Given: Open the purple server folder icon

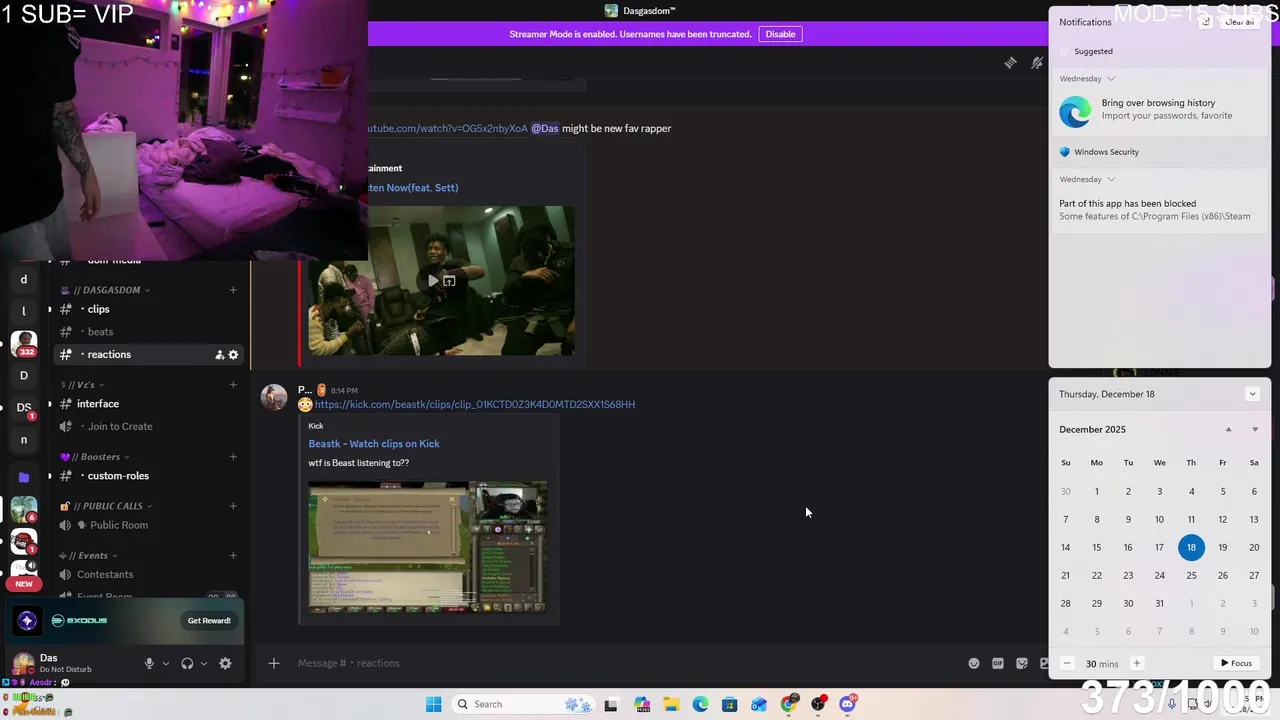Looking at the screenshot, I should [24, 477].
